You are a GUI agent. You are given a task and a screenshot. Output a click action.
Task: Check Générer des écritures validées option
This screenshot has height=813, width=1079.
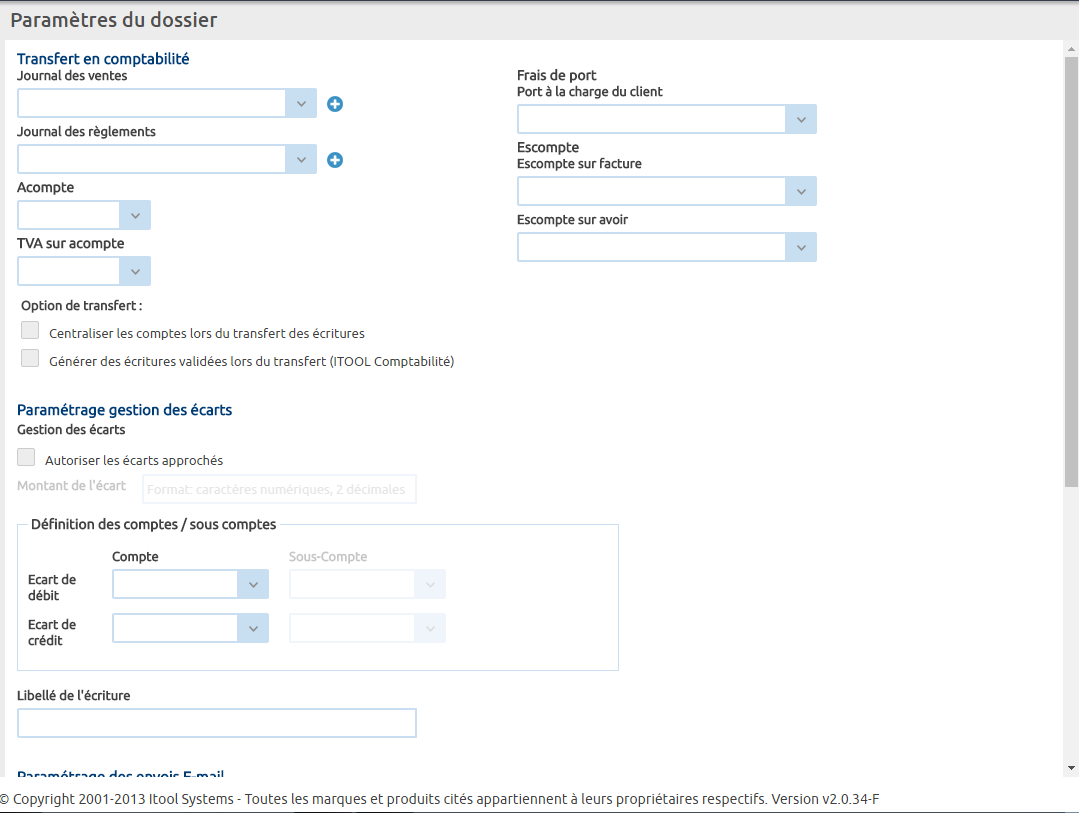pos(30,359)
